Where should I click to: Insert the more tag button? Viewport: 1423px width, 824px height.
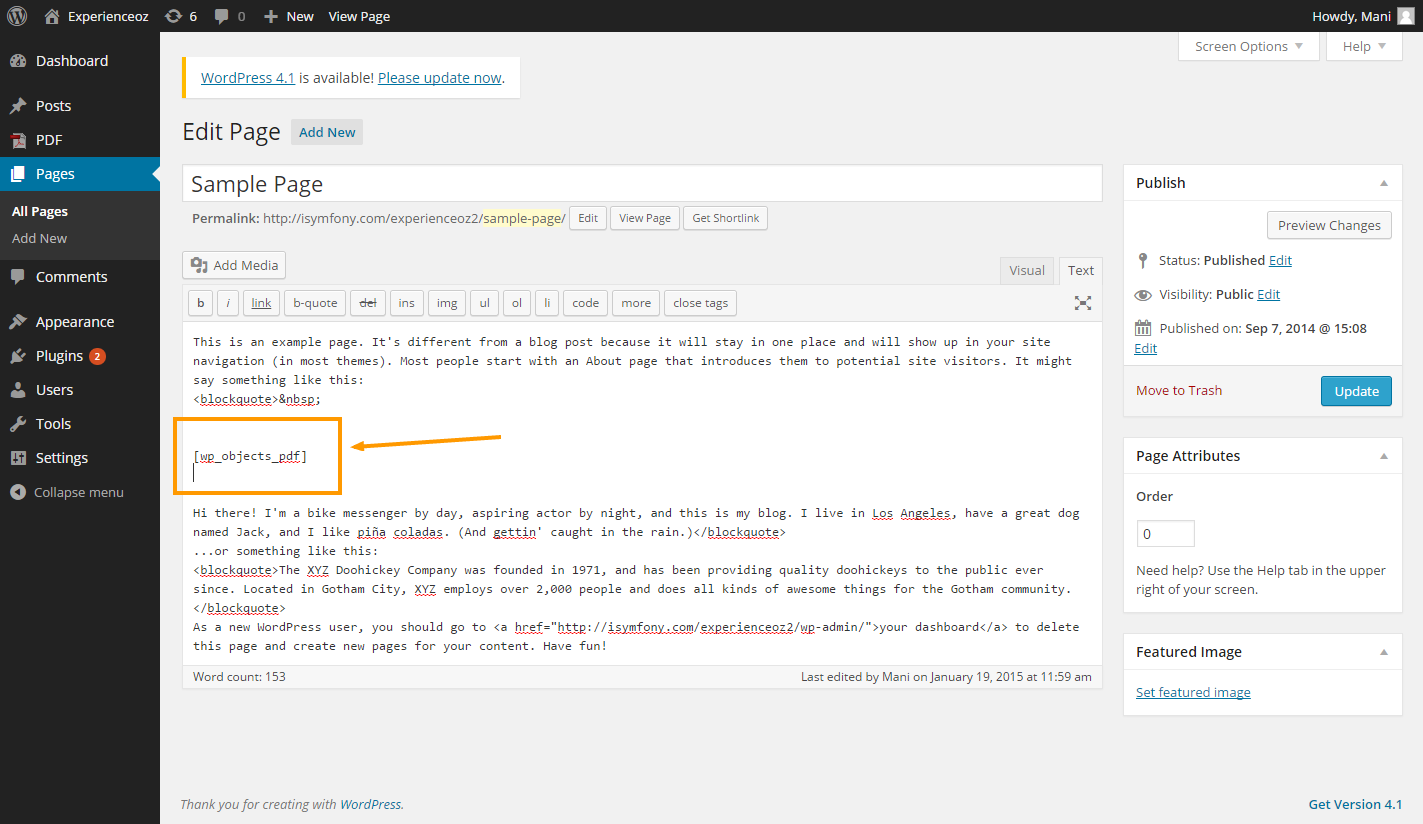636,303
